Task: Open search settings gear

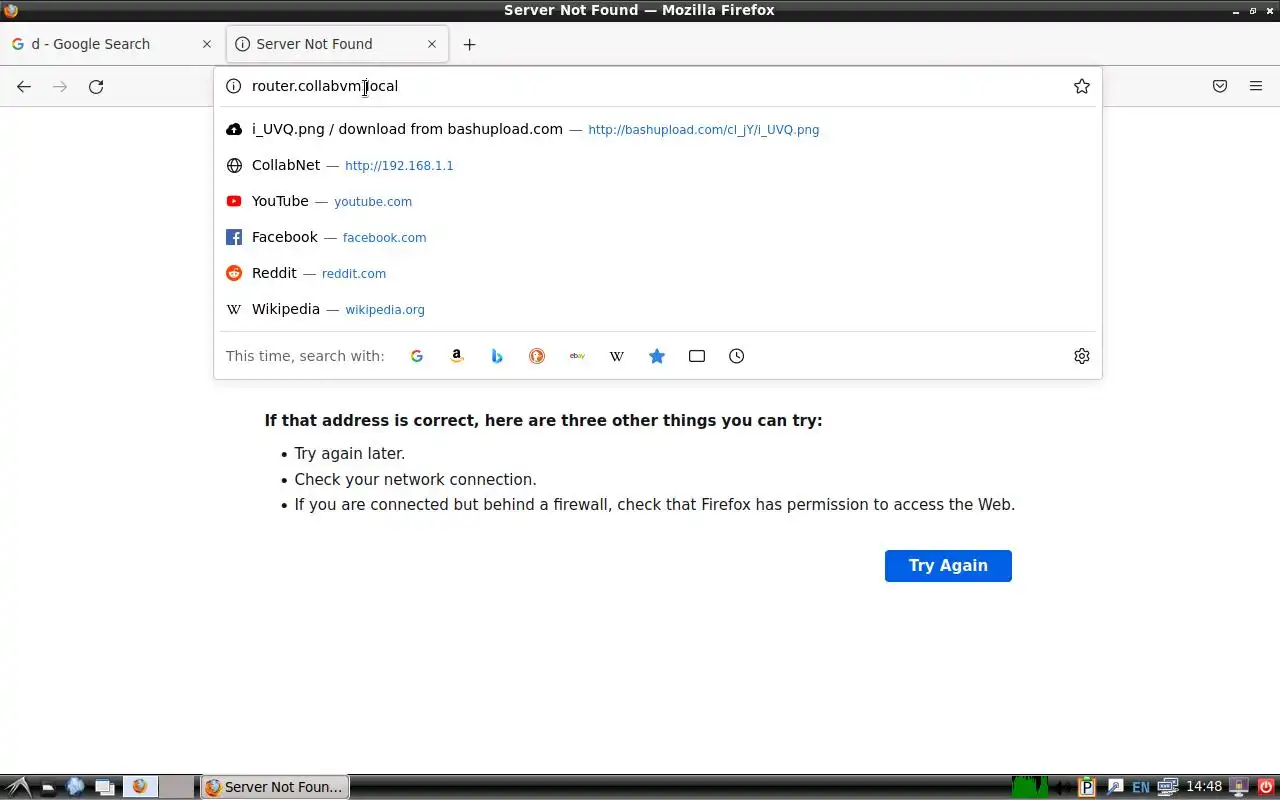Action: coord(1082,356)
